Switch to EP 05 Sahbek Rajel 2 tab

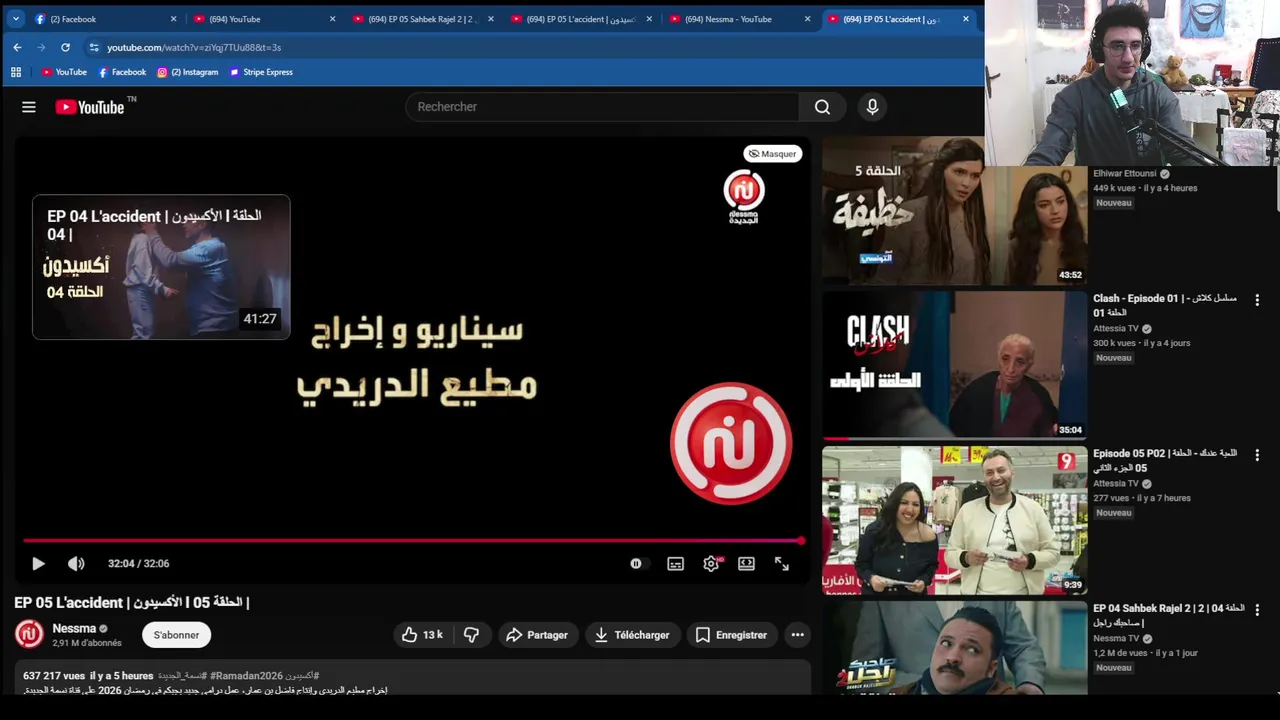(422, 19)
